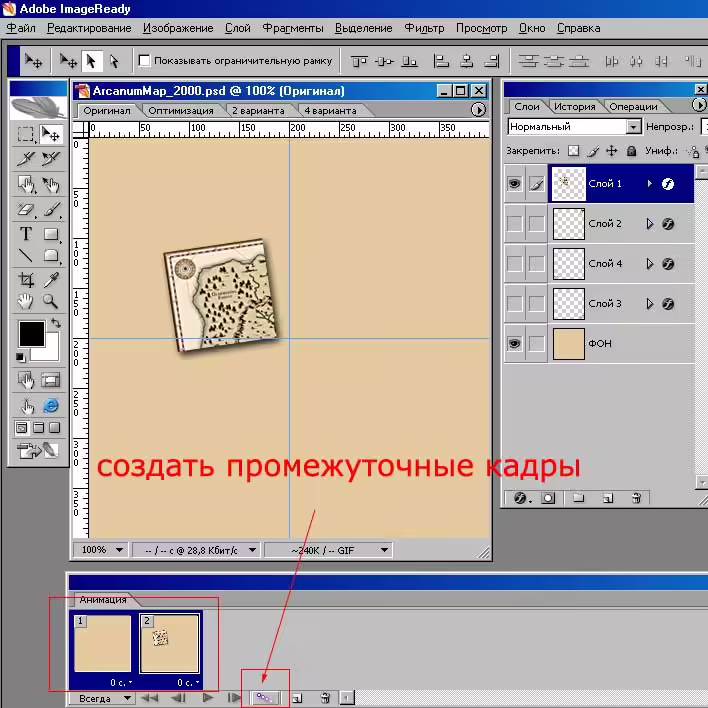The height and width of the screenshot is (708, 708).
Task: Select the Zoom magnifier tool
Action: click(x=51, y=301)
